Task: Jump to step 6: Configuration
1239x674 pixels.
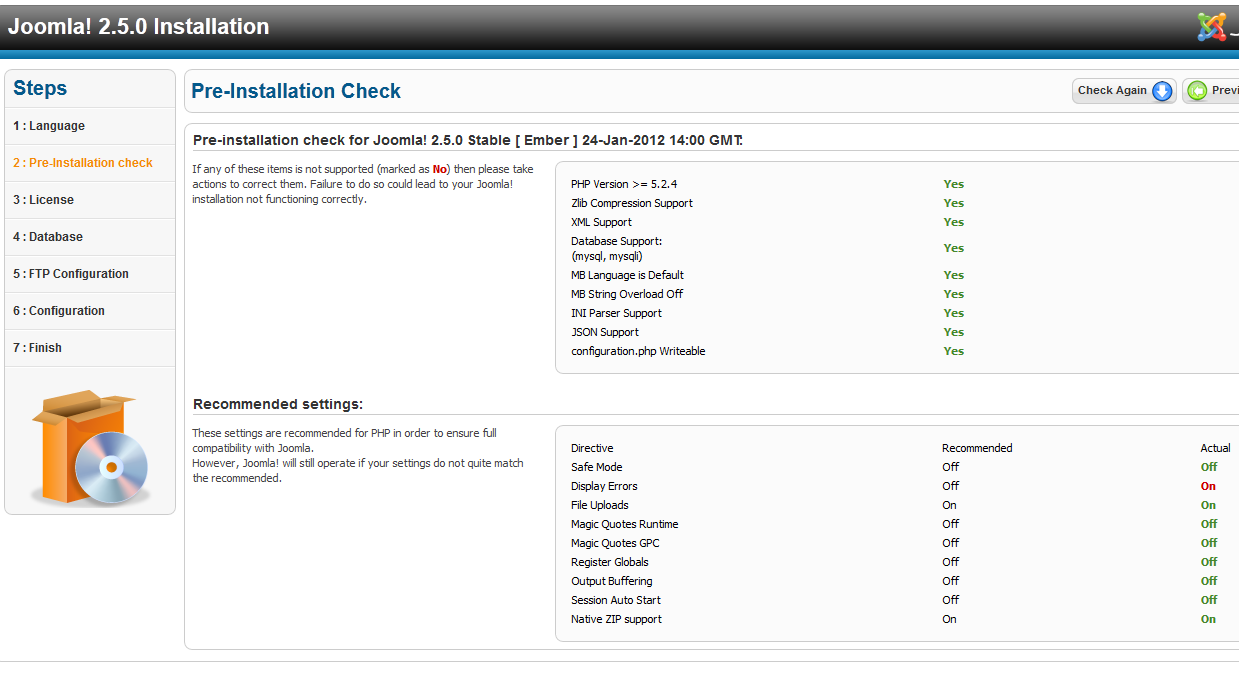Action: [x=59, y=311]
